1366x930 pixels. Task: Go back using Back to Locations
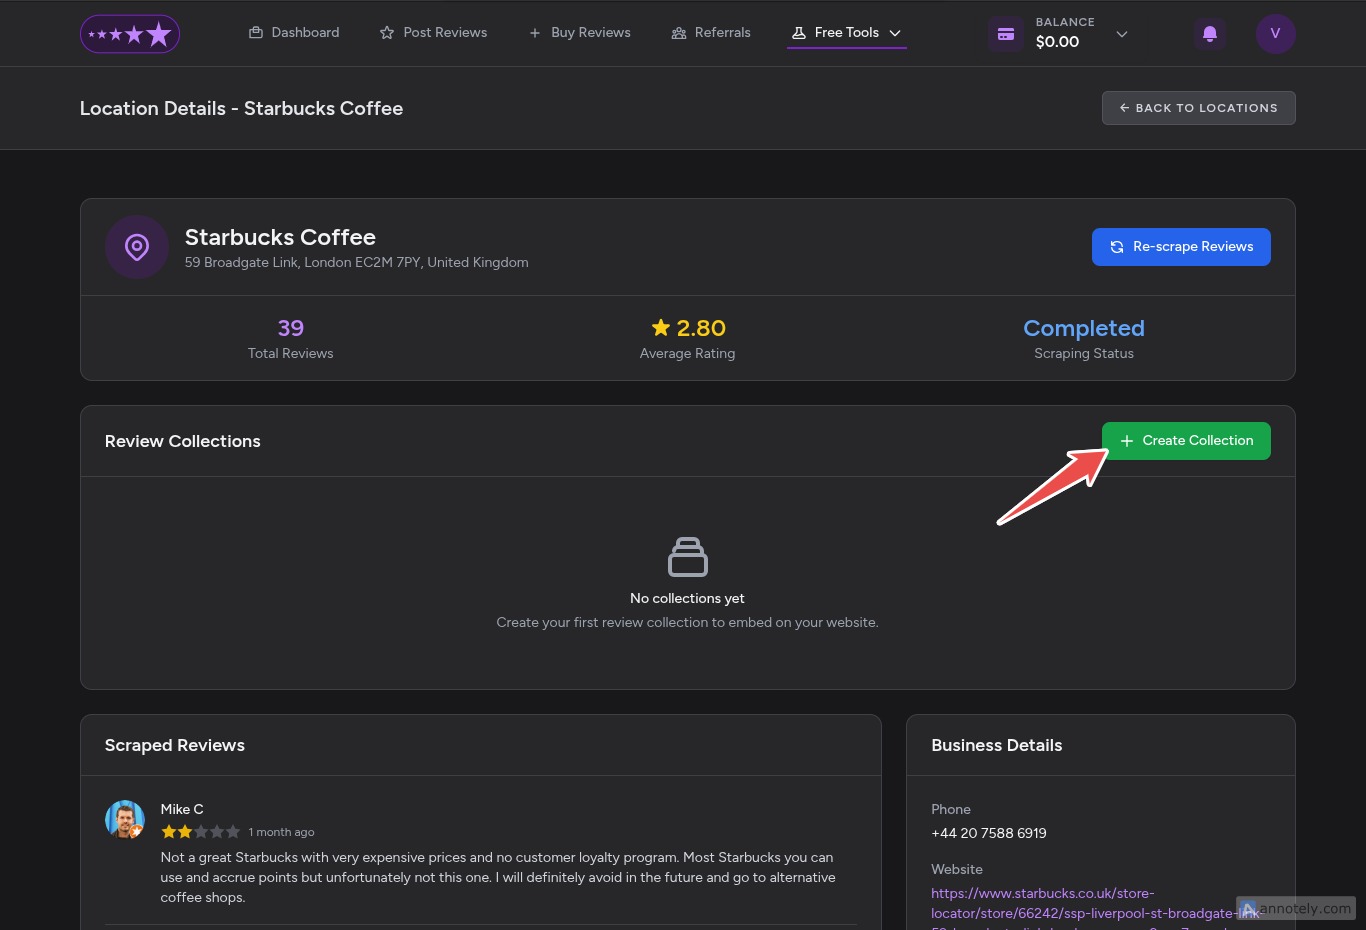pyautogui.click(x=1198, y=108)
